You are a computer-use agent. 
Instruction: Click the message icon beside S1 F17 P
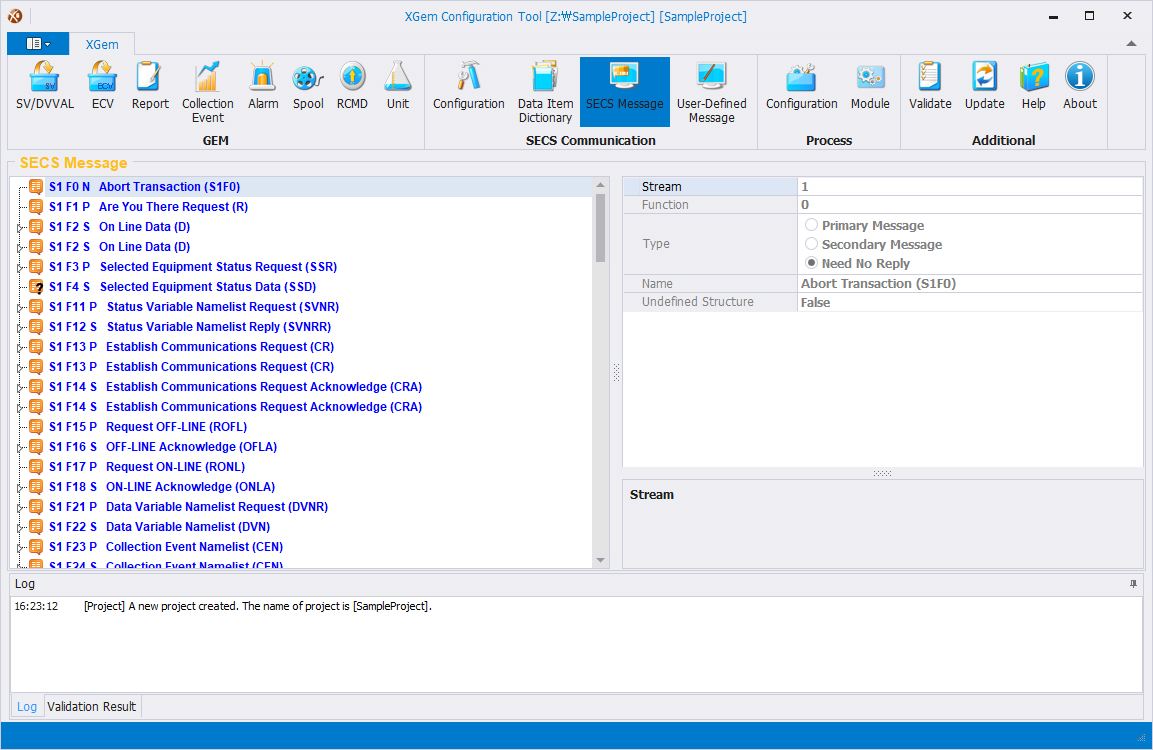(x=35, y=467)
